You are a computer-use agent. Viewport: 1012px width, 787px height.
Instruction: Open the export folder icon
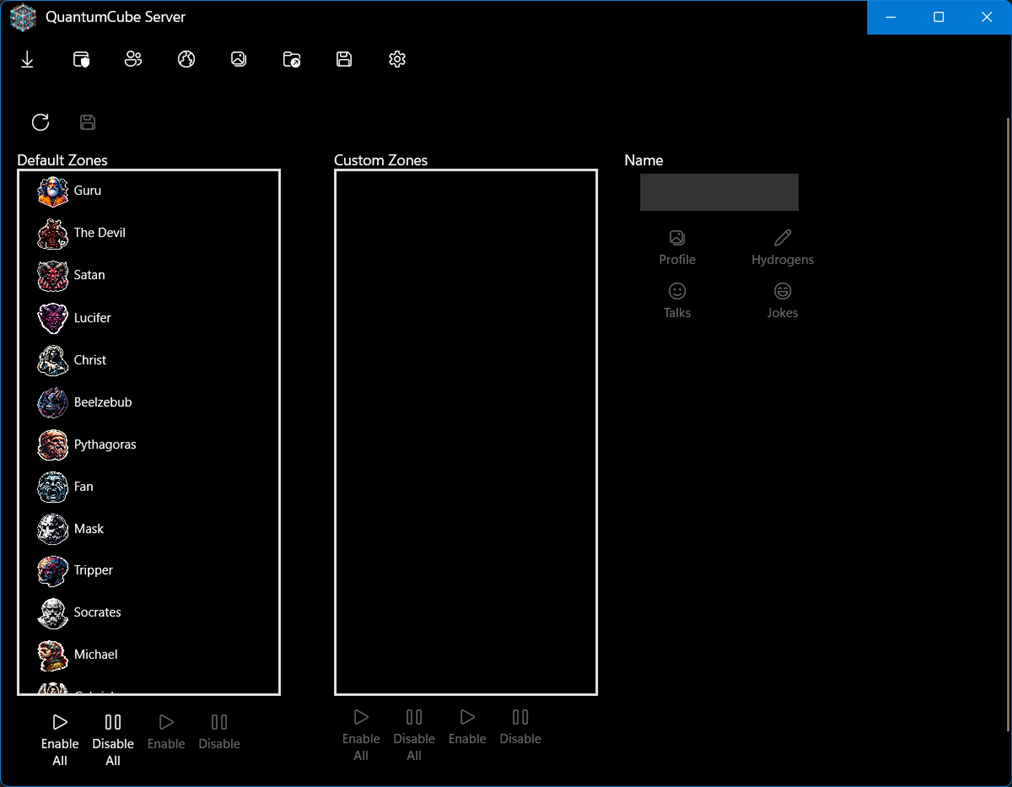[291, 59]
